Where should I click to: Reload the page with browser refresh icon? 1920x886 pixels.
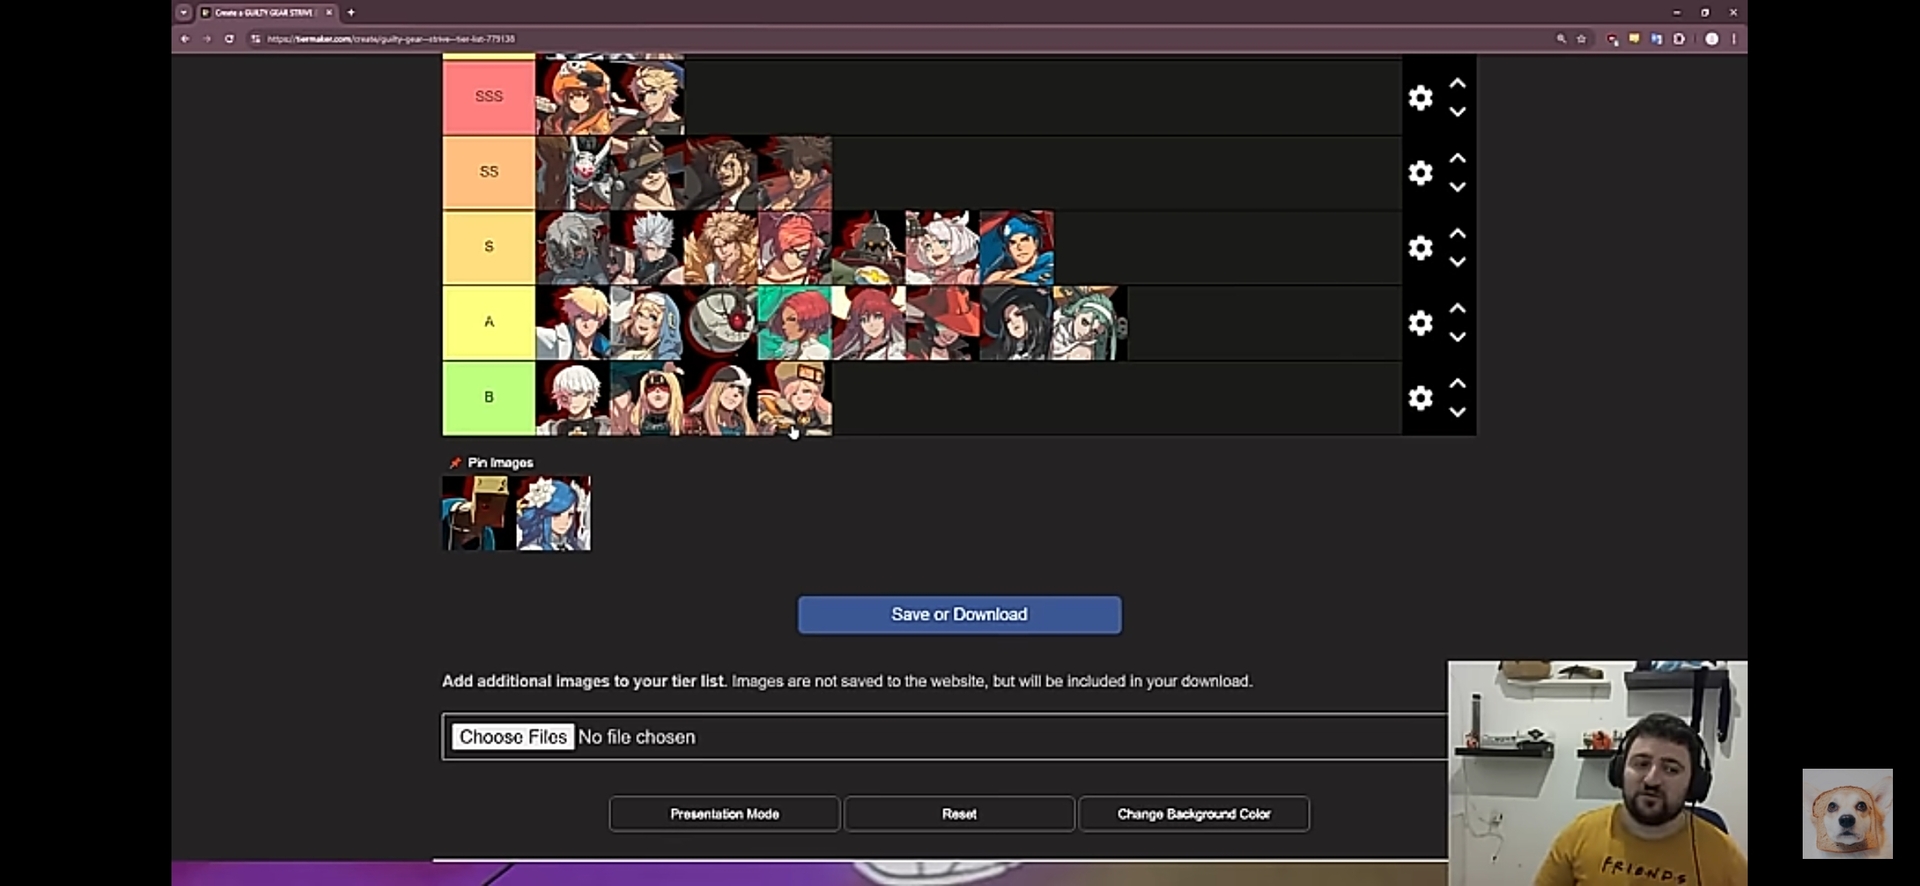(x=229, y=39)
